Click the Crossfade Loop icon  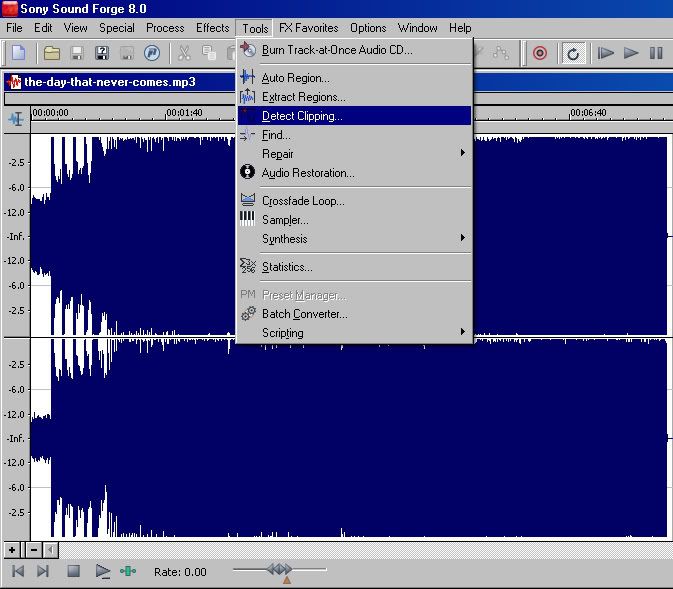[248, 200]
